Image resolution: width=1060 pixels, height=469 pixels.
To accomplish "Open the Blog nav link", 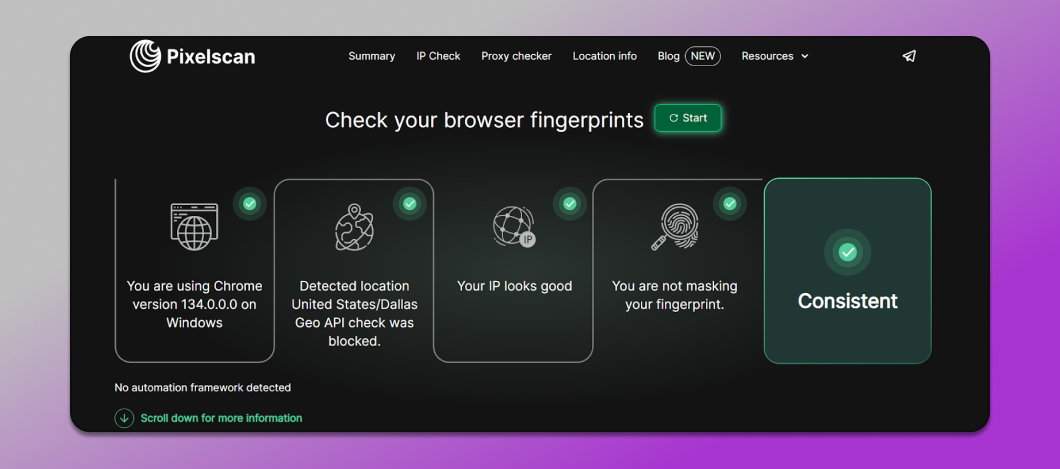I will [669, 56].
